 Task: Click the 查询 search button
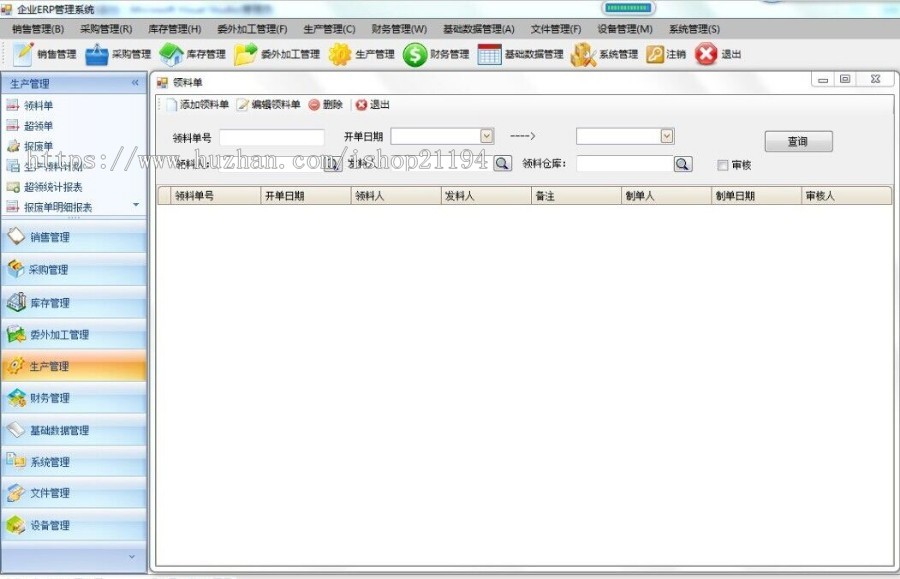click(798, 141)
